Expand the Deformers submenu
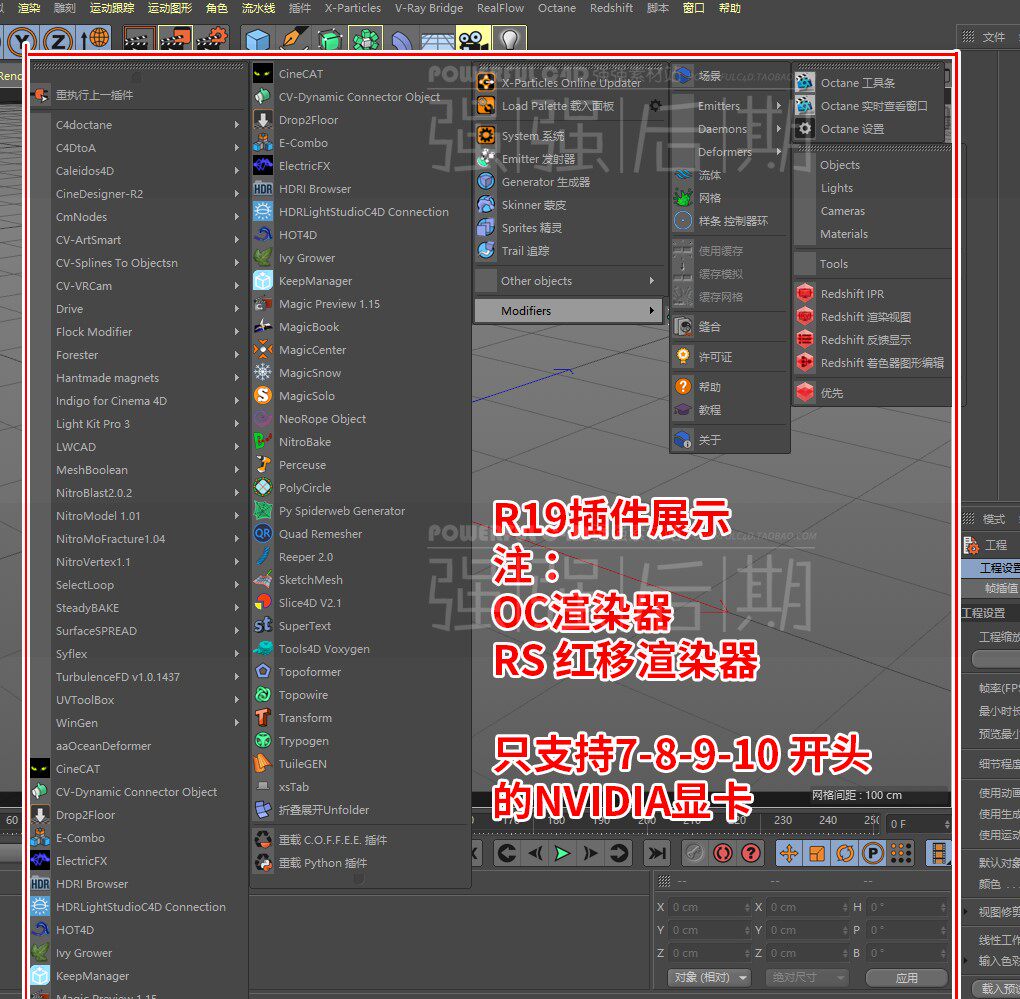Image resolution: width=1020 pixels, height=999 pixels. point(730,152)
